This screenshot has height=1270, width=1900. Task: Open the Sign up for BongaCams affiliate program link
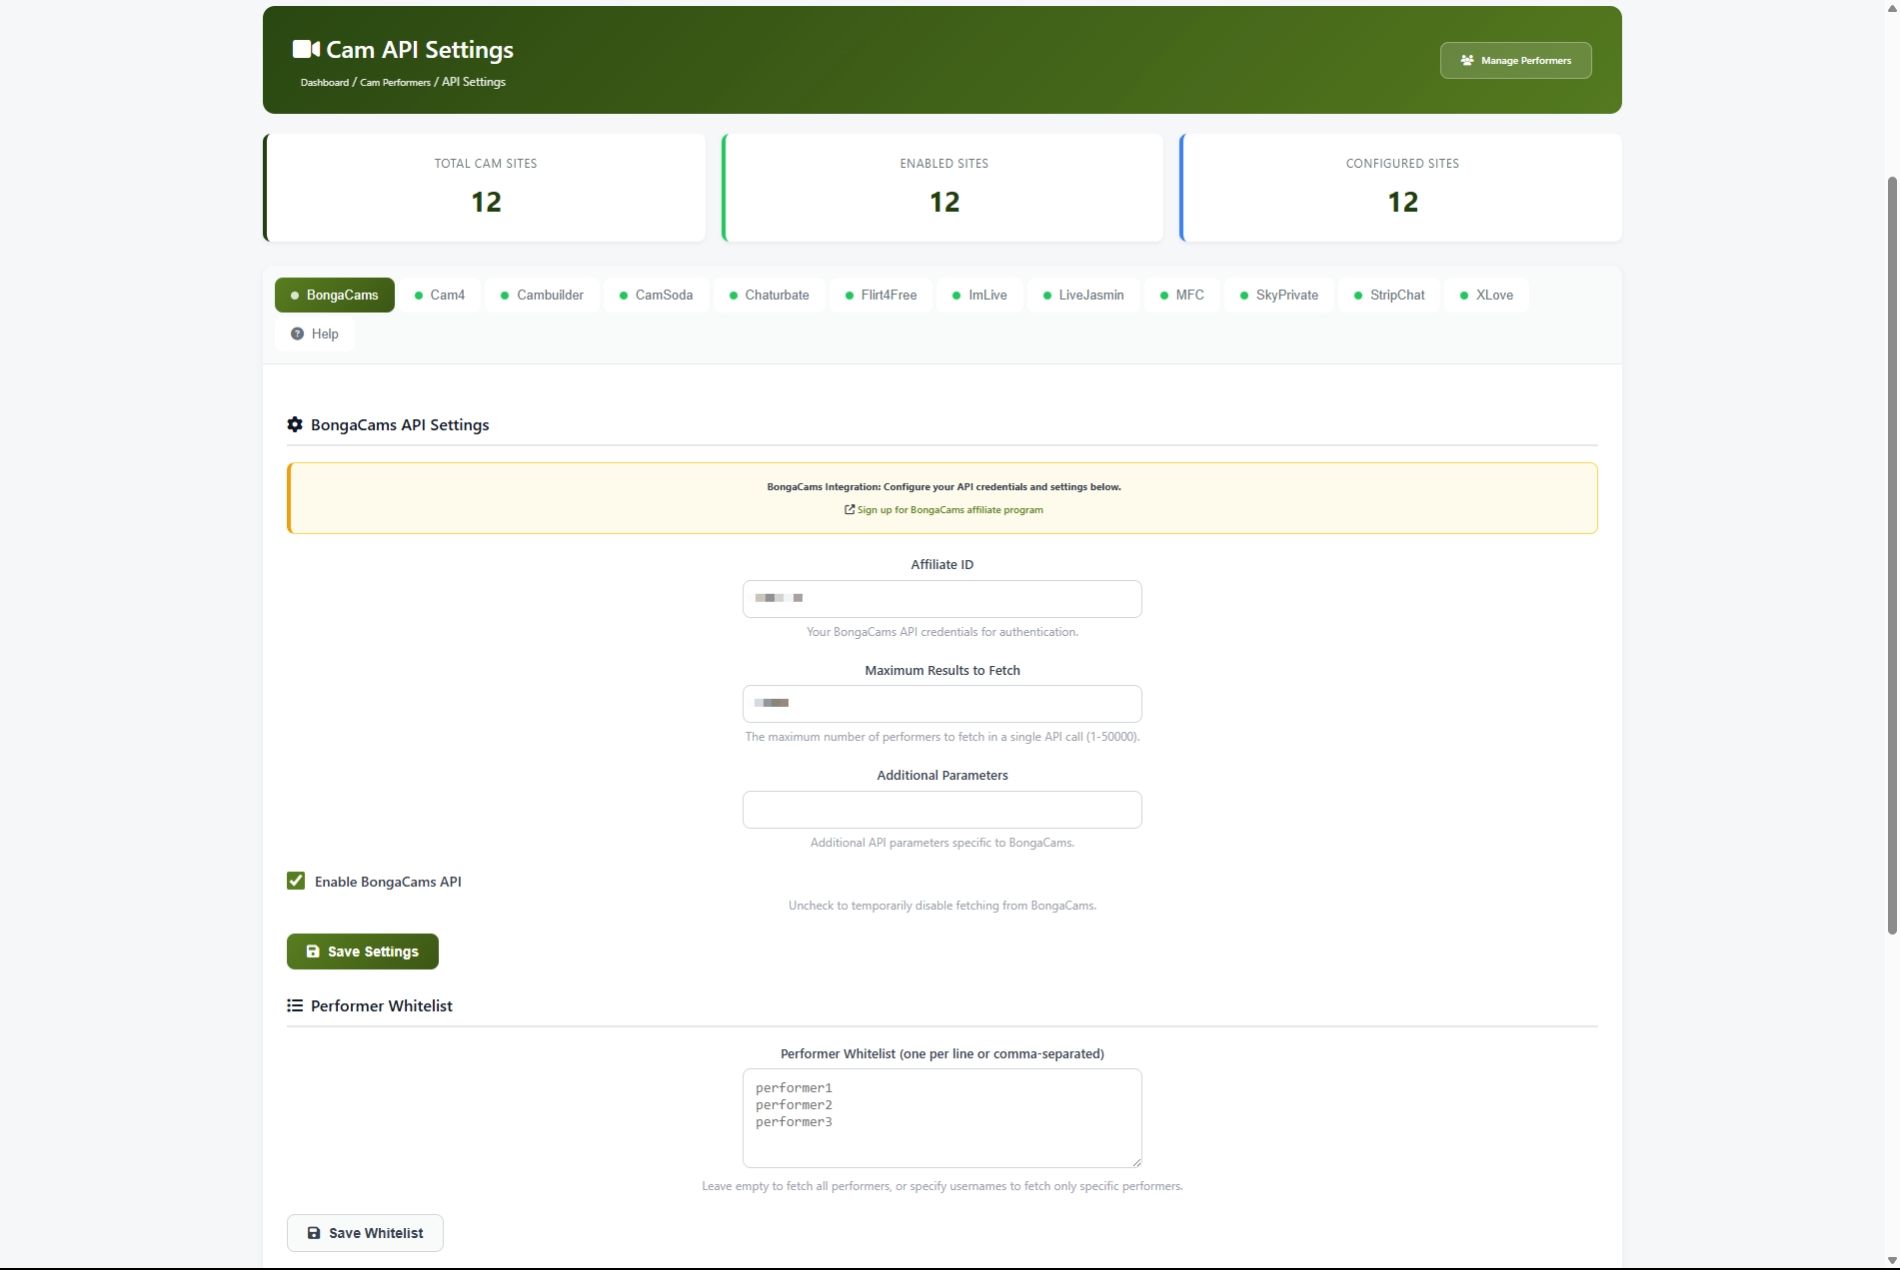point(949,510)
